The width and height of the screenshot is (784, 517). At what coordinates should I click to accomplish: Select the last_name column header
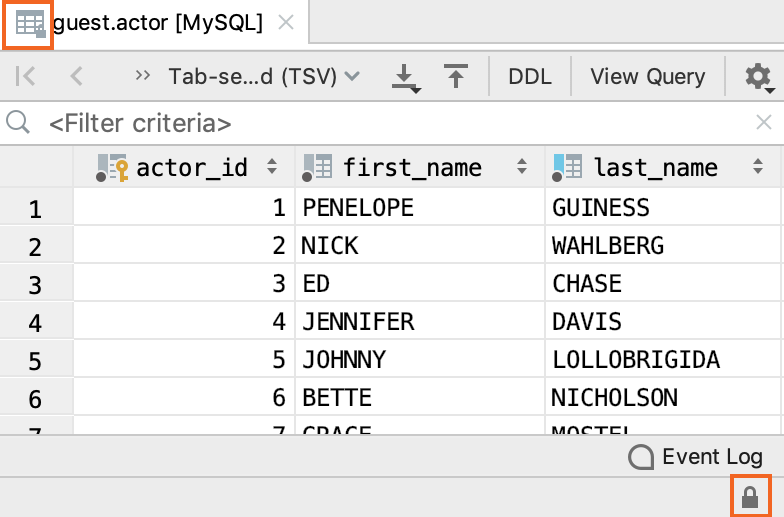[663, 167]
